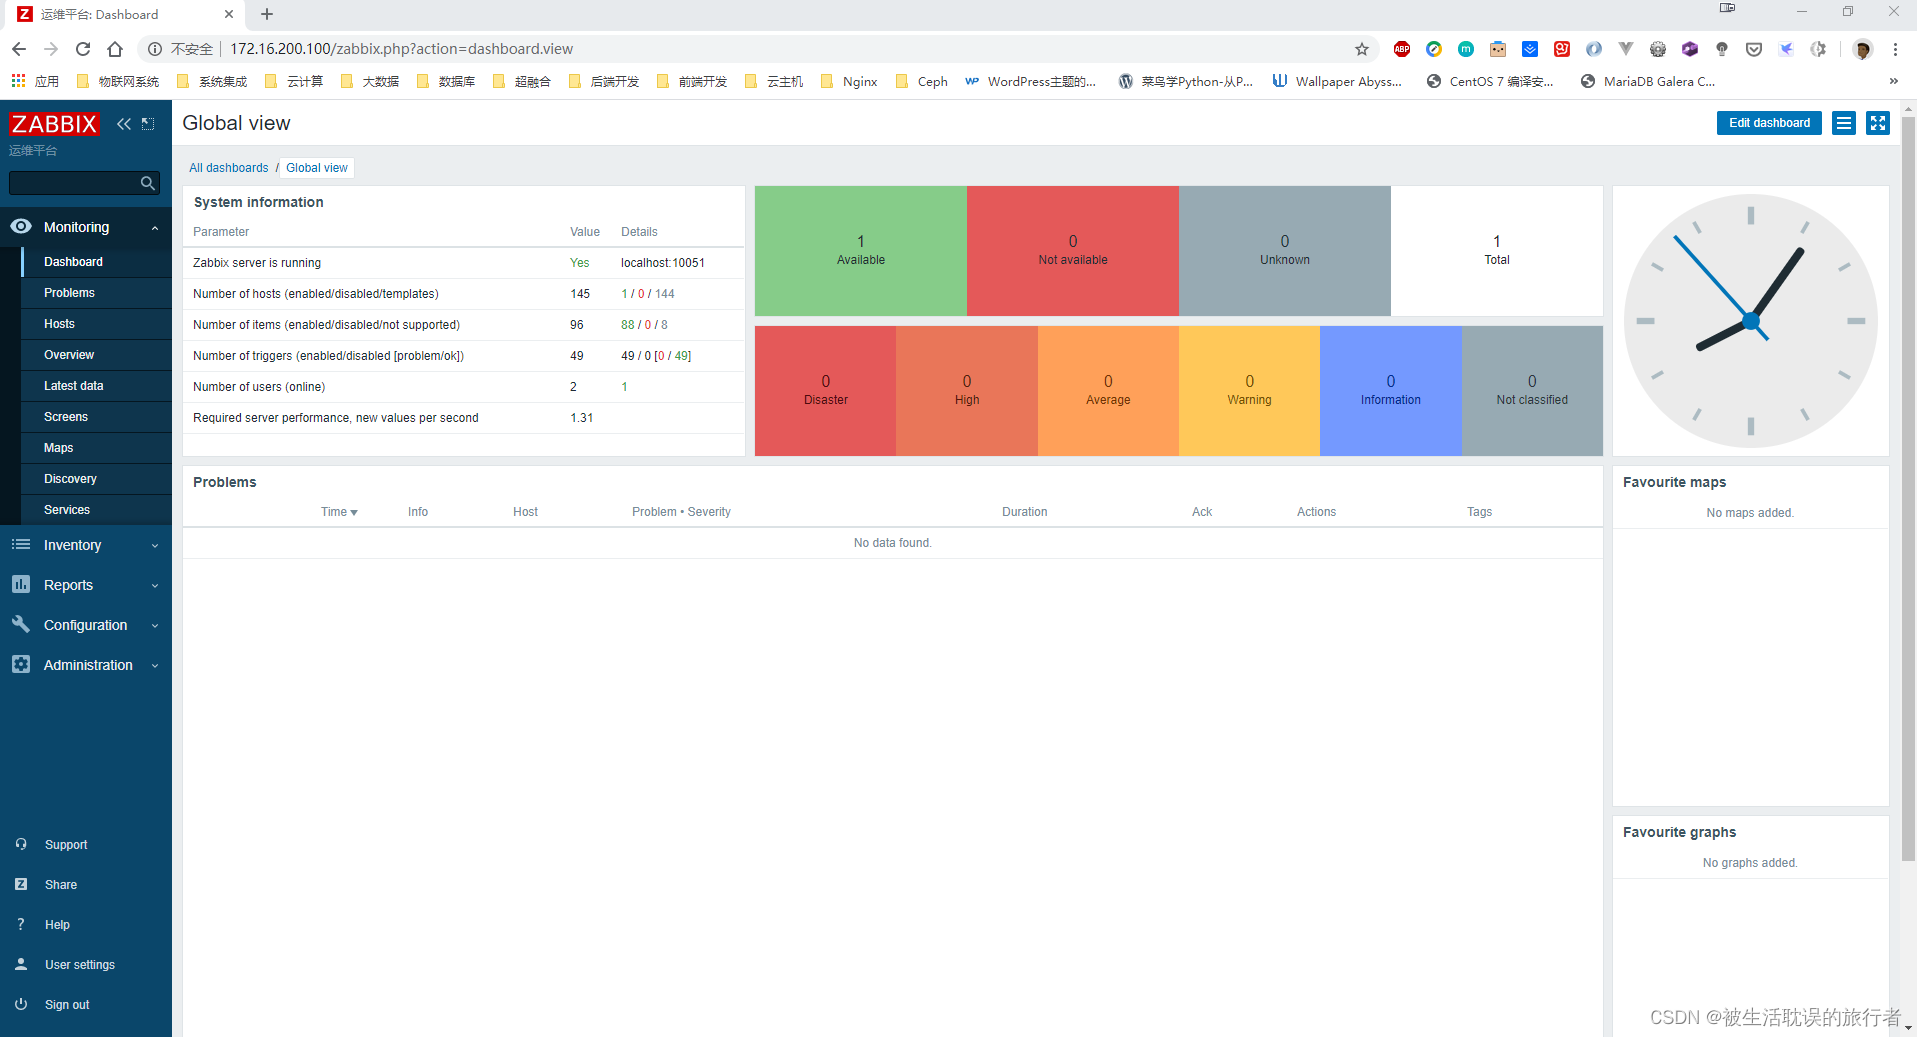Open the Chrome apps shortcut
The image size is (1917, 1037).
pyautogui.click(x=35, y=81)
